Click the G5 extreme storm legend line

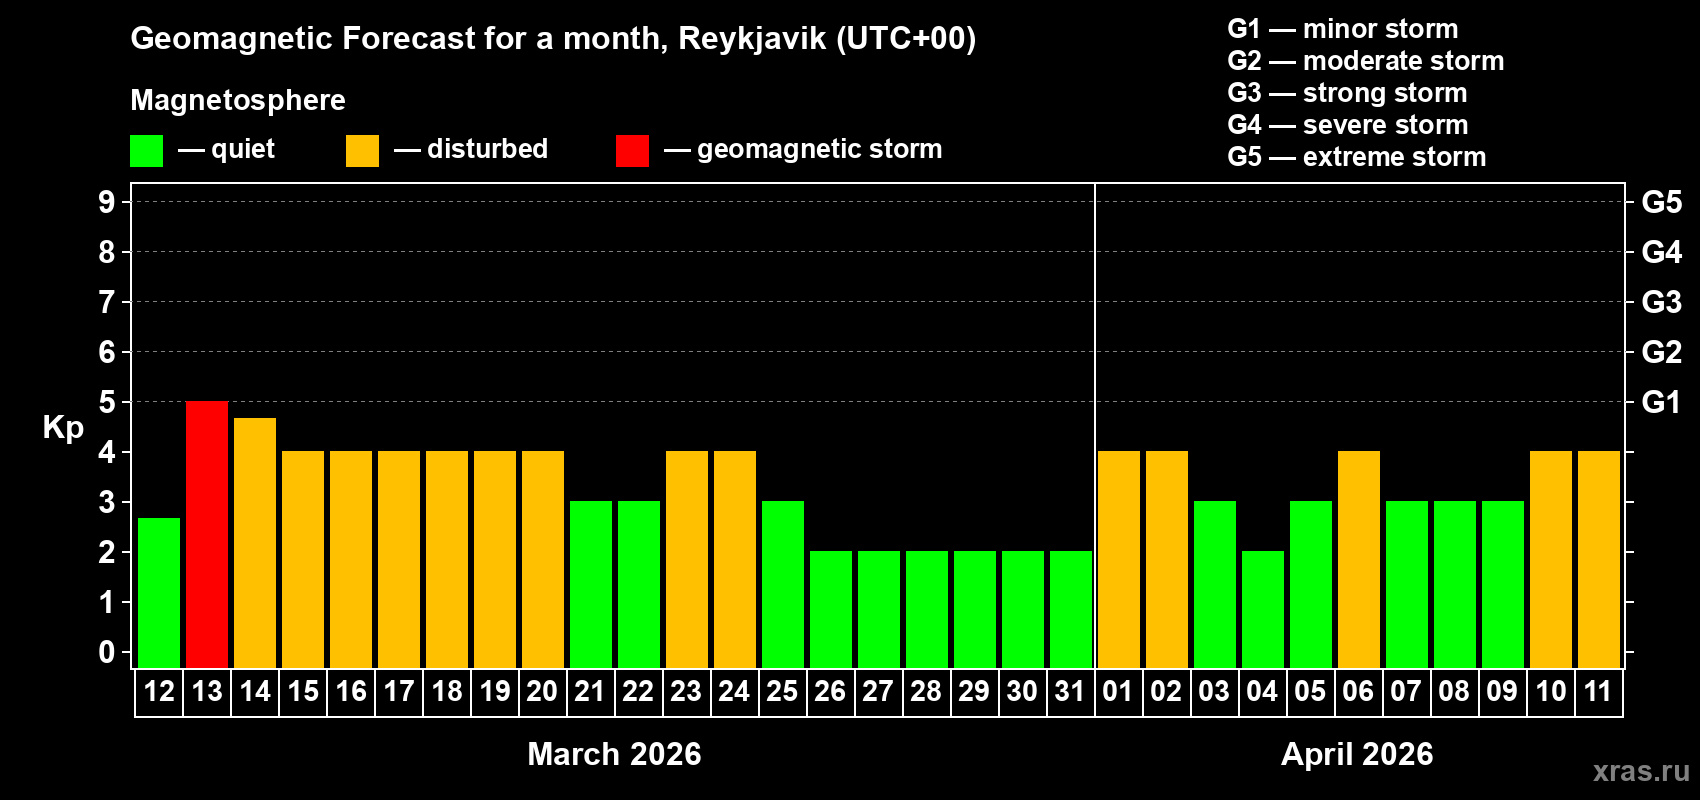[x=1357, y=157]
